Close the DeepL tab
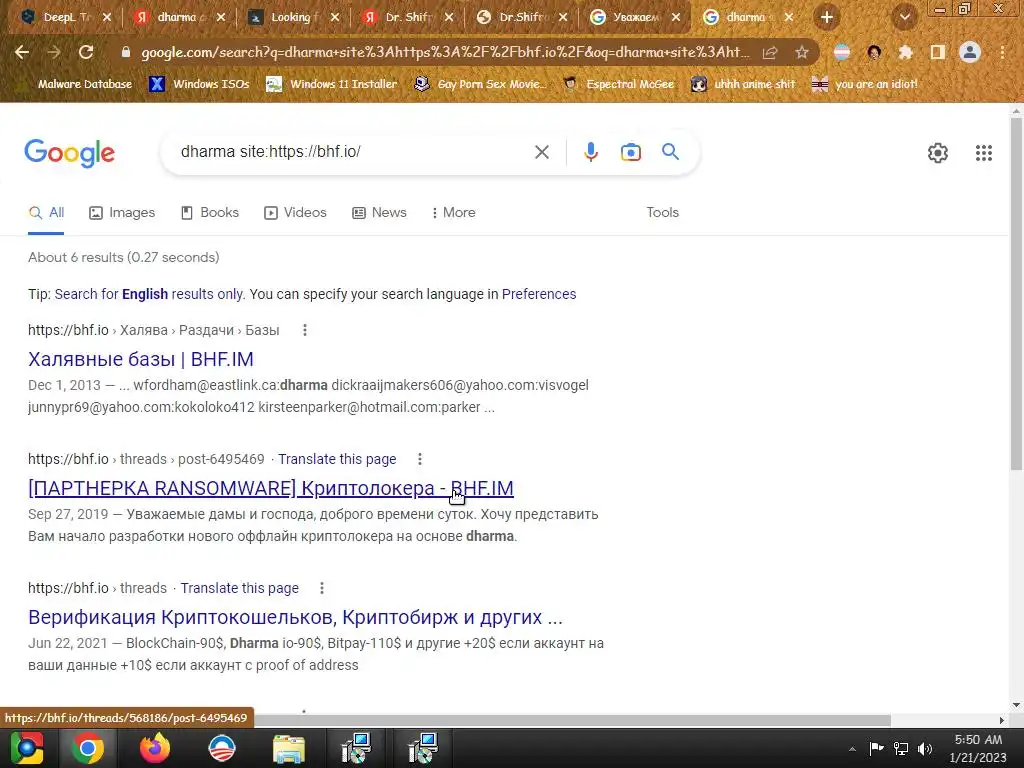The width and height of the screenshot is (1024, 768). pyautogui.click(x=107, y=17)
